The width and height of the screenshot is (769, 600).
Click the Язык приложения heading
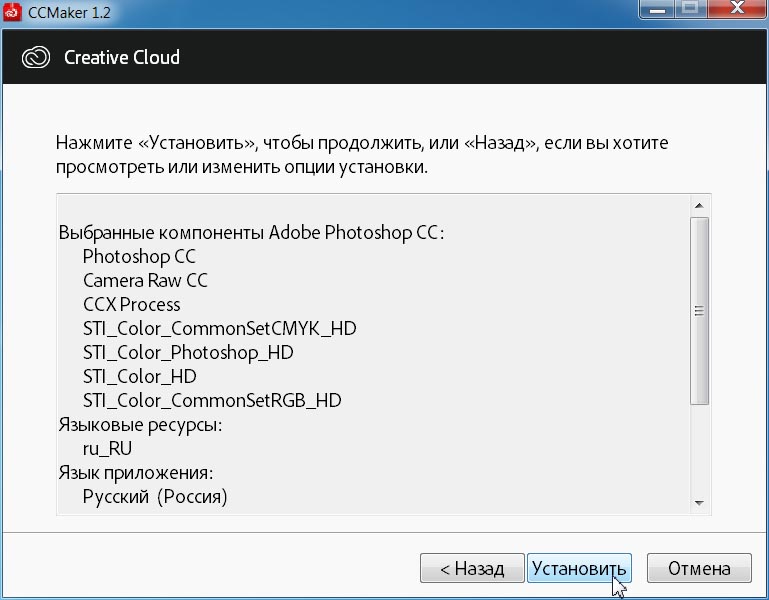tap(136, 472)
